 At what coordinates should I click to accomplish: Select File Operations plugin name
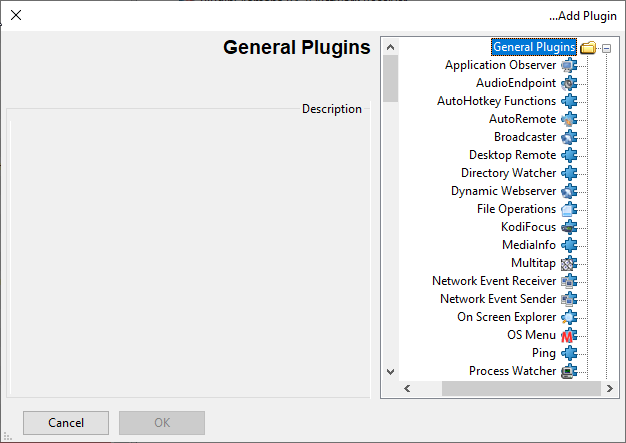click(x=517, y=209)
